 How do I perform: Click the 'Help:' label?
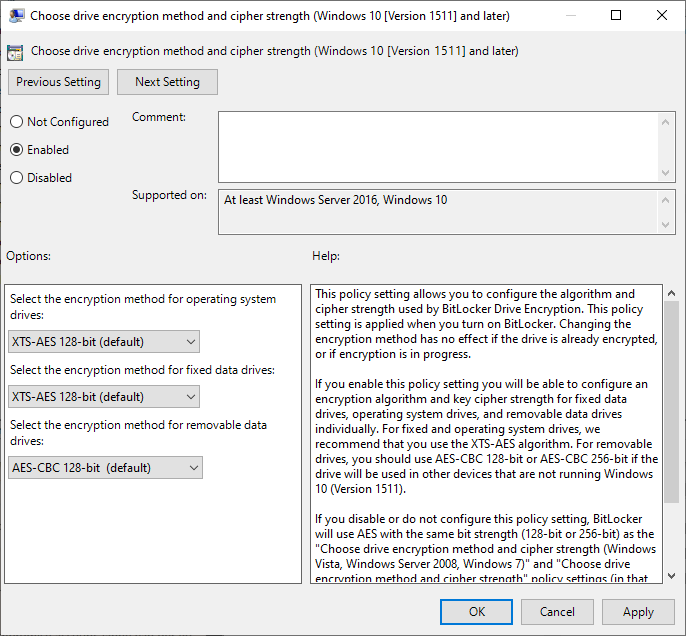tap(326, 256)
